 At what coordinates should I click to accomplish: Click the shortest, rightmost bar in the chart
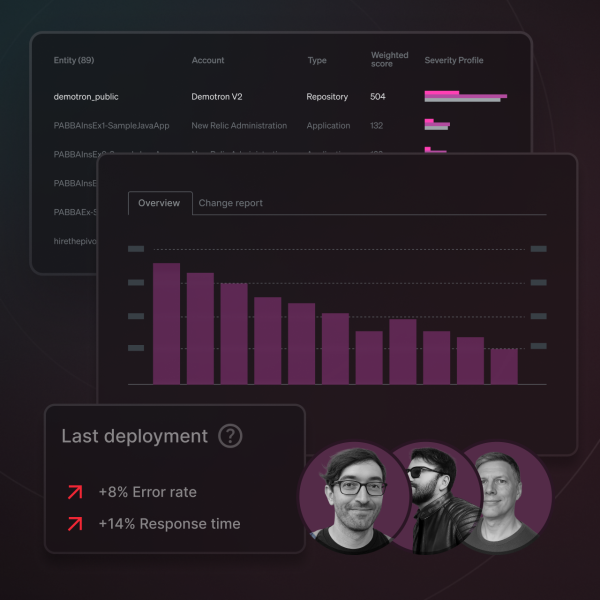[x=504, y=366]
